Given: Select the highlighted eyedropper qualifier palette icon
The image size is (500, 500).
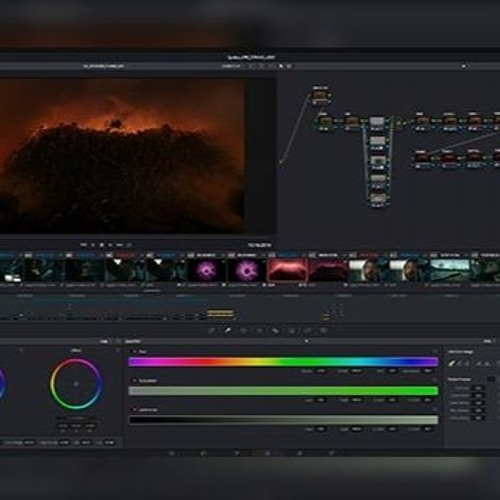Looking at the screenshot, I should point(228,330).
